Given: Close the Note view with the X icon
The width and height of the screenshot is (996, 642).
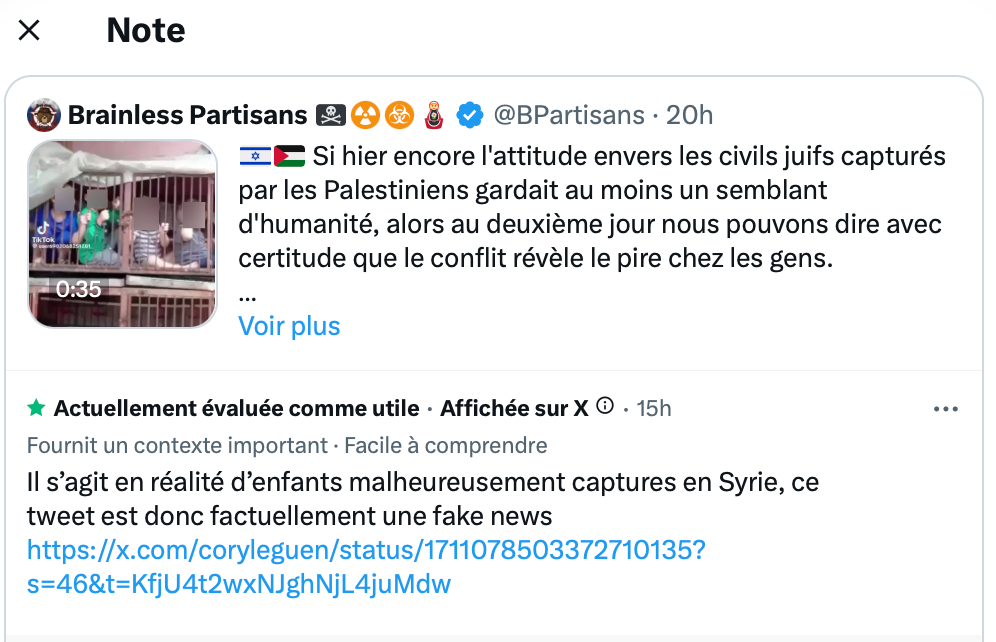Looking at the screenshot, I should tap(29, 30).
